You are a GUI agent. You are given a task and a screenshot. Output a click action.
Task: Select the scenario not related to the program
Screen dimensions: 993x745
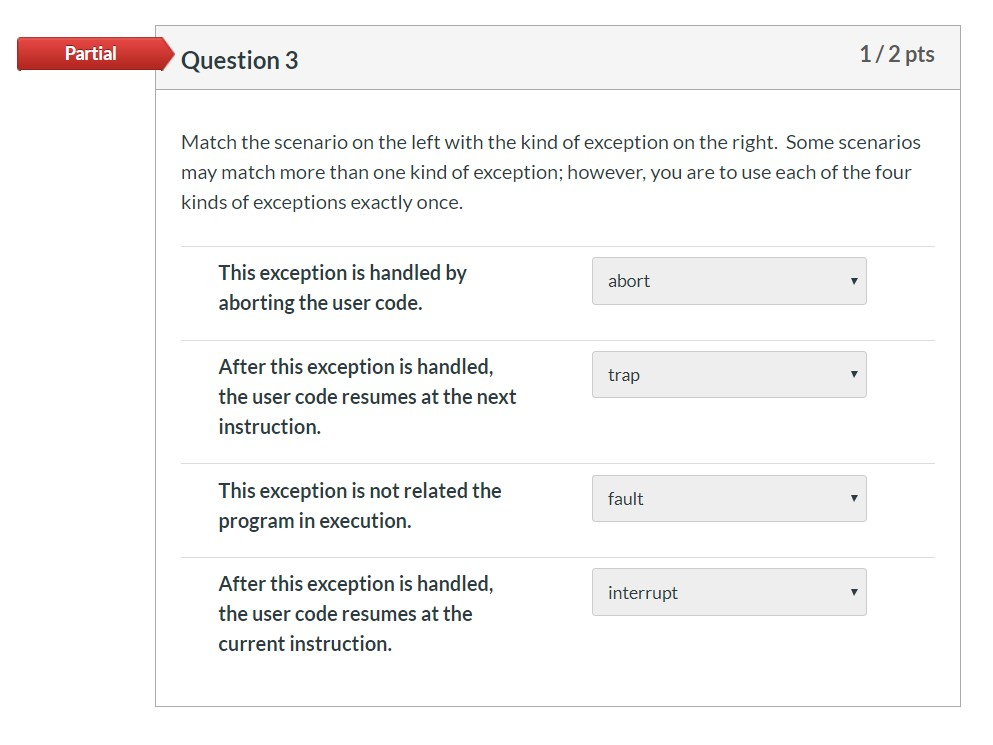click(x=359, y=505)
